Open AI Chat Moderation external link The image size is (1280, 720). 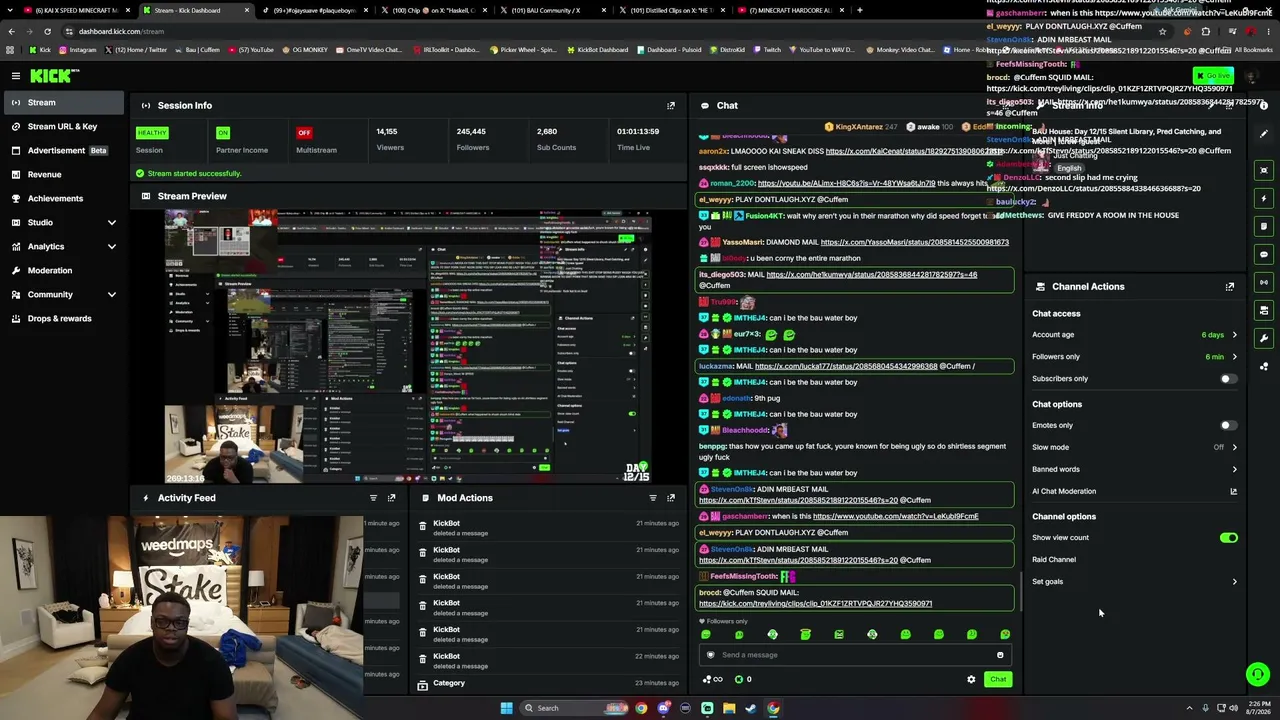pos(1233,491)
